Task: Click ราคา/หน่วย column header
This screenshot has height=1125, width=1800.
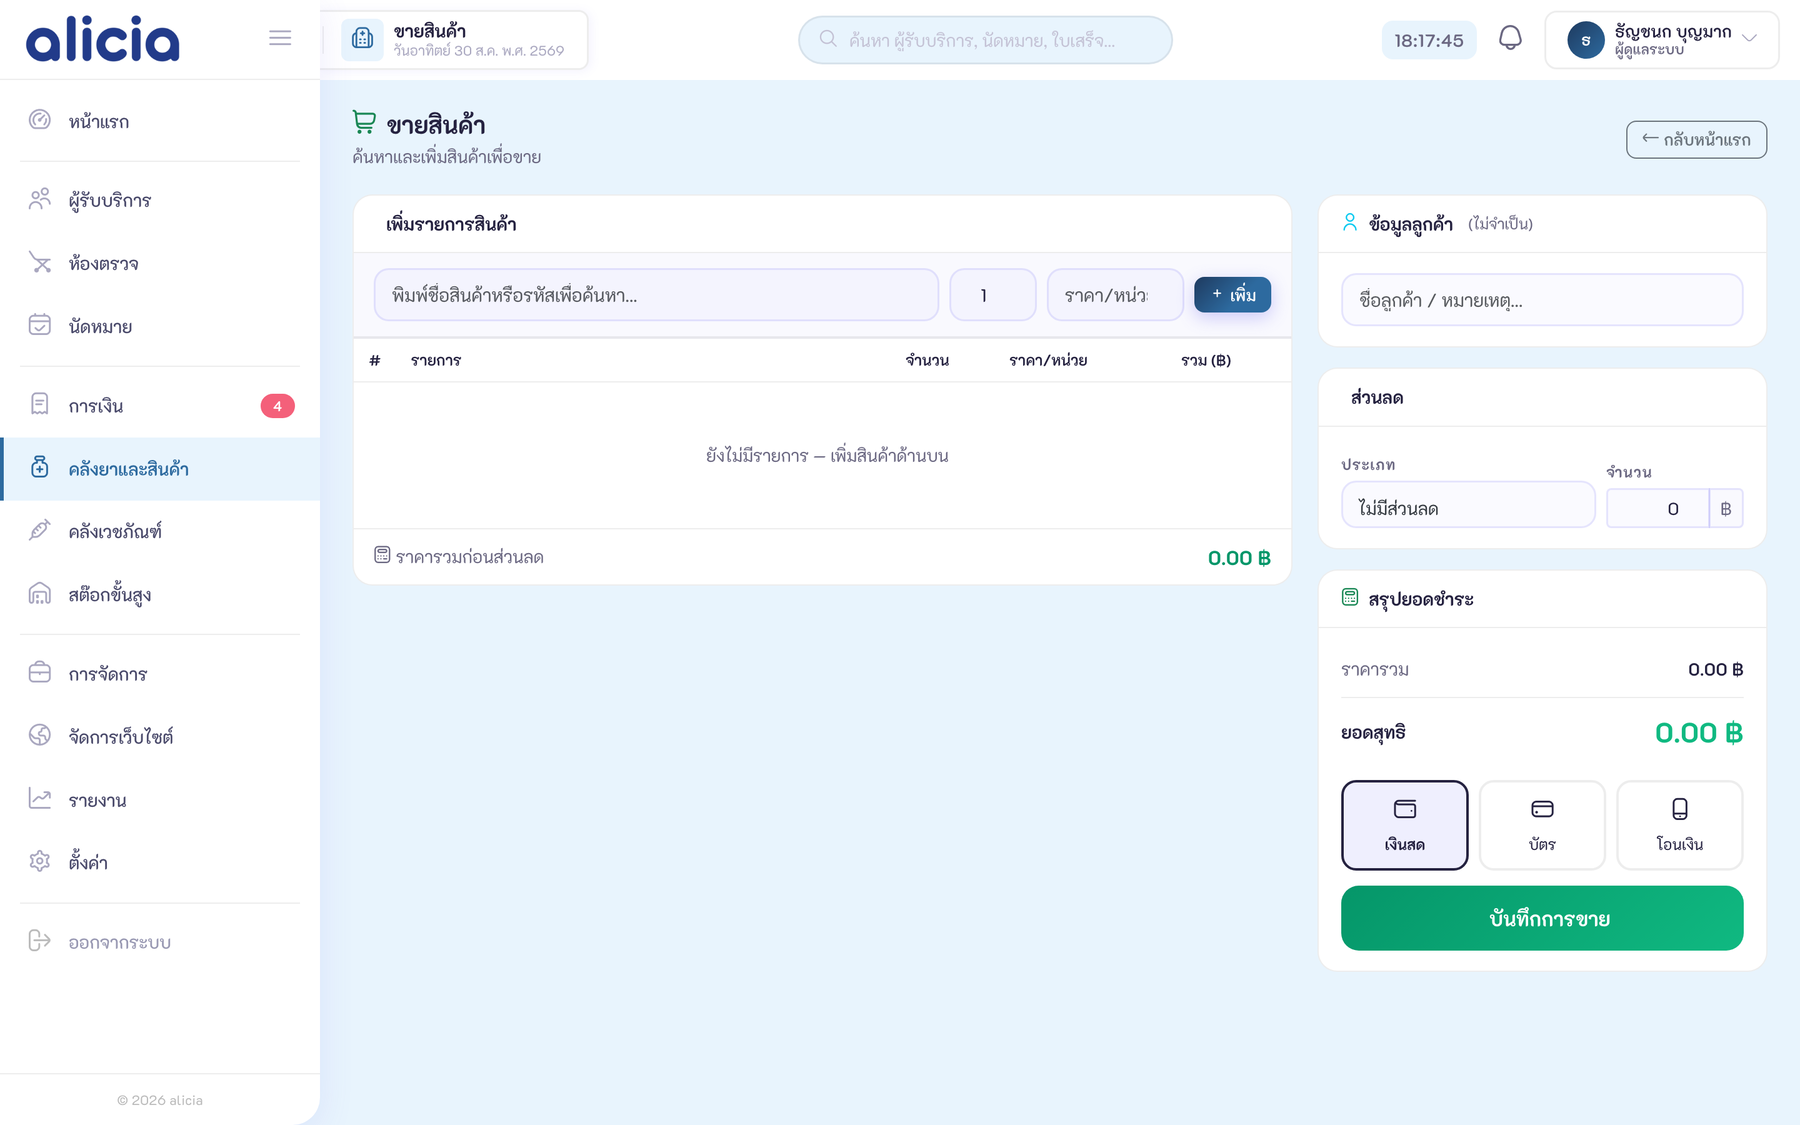Action: point(1048,360)
